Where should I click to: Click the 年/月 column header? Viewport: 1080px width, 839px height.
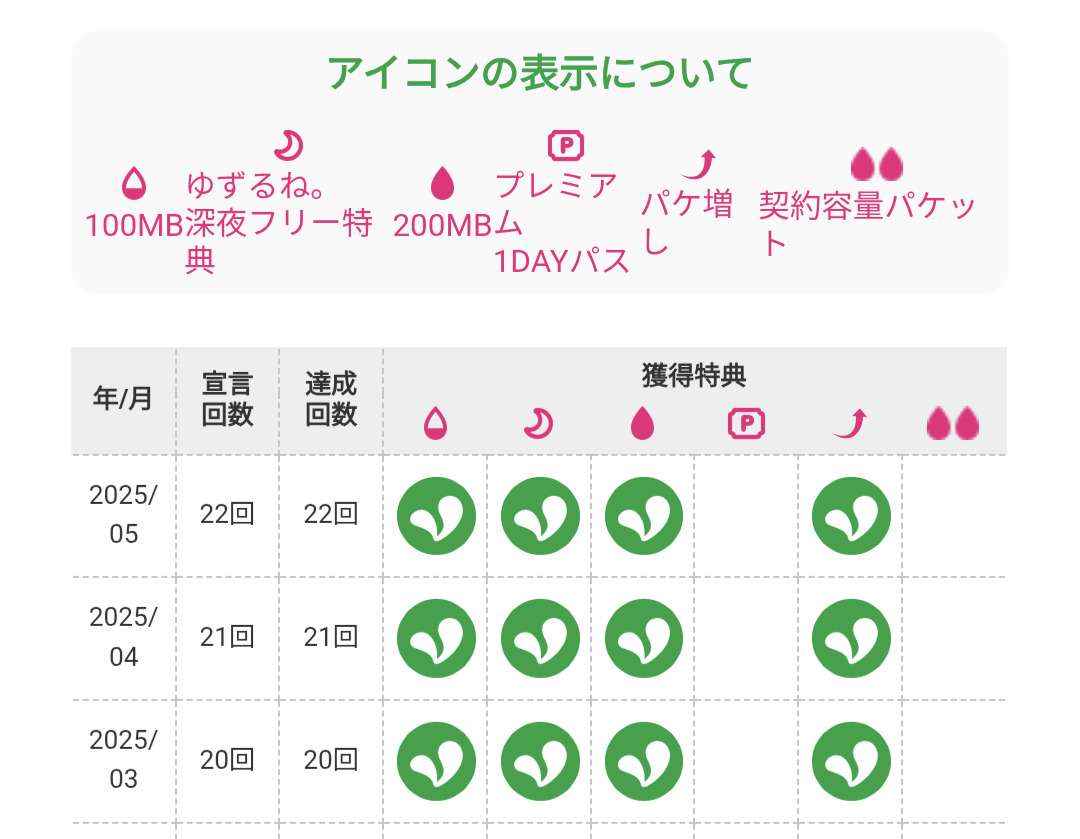tap(123, 399)
